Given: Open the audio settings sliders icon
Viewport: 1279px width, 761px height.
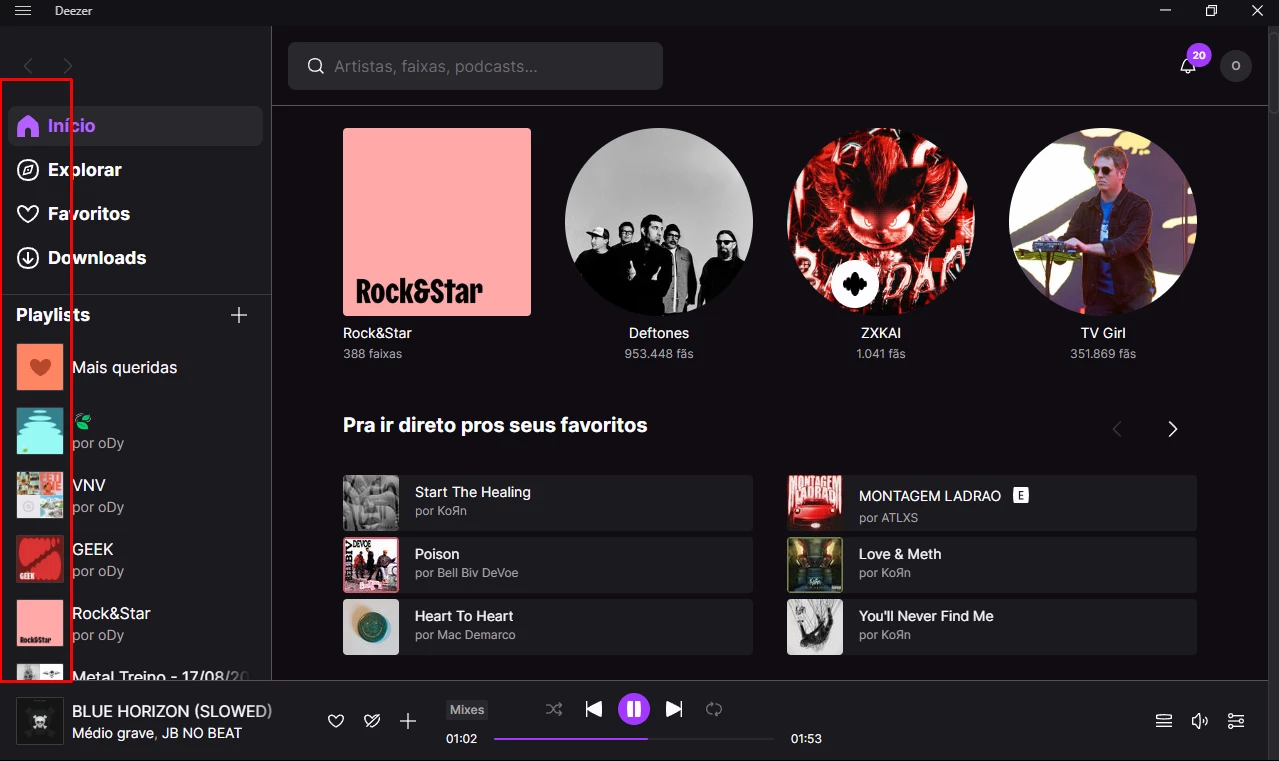Looking at the screenshot, I should click(x=1236, y=721).
